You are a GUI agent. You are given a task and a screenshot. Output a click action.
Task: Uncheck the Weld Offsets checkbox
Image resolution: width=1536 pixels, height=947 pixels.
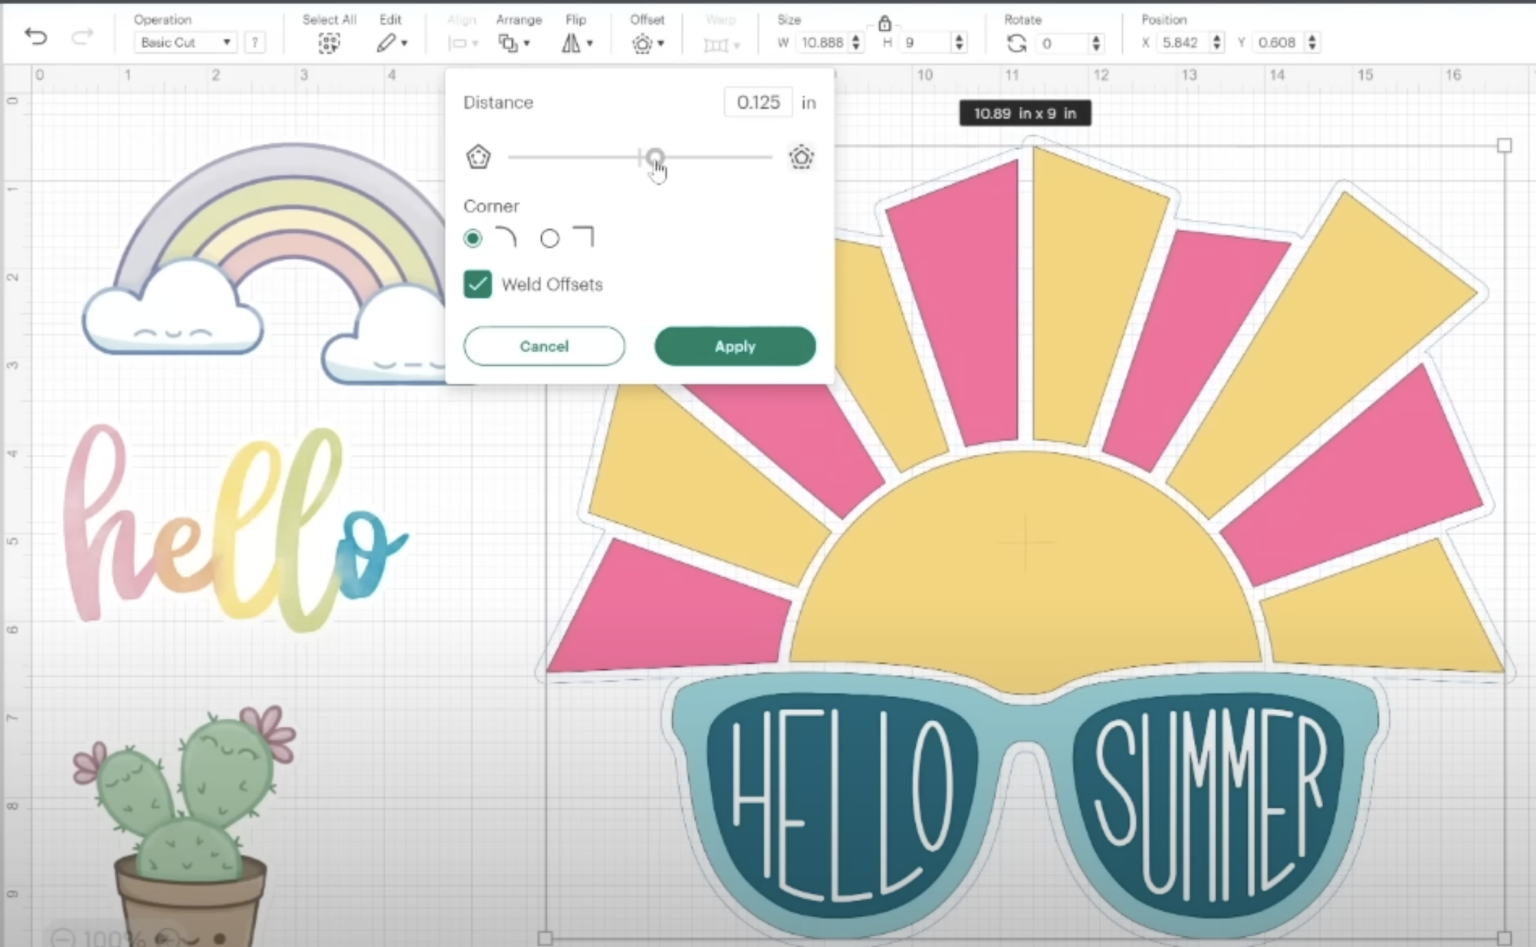coord(478,285)
